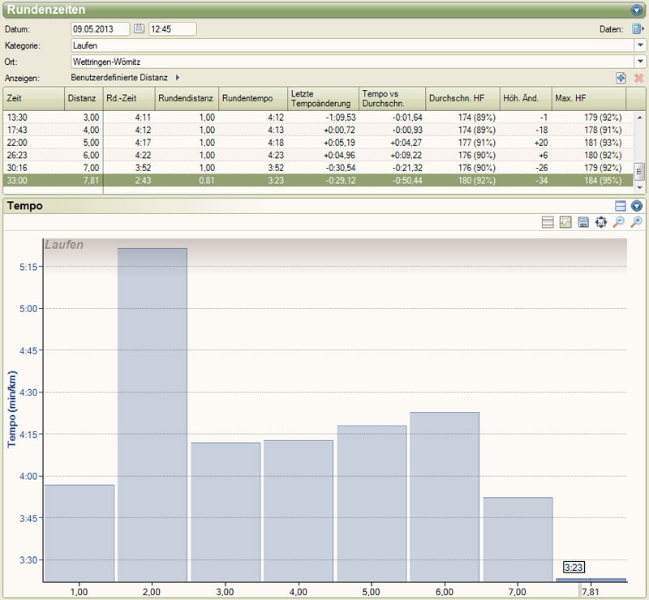The height and width of the screenshot is (600, 649).
Task: Select the lap row at 22:00
Action: click(318, 143)
